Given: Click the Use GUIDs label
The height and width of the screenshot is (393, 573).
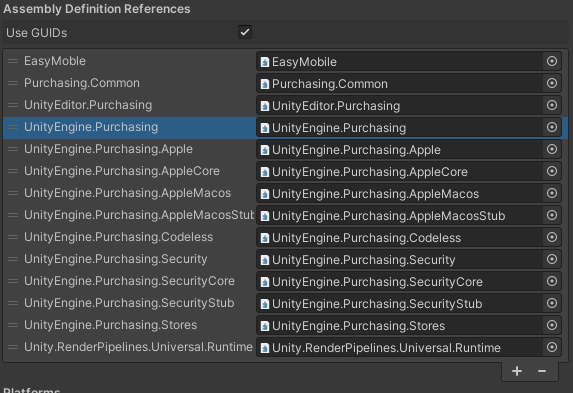Looking at the screenshot, I should [x=37, y=33].
